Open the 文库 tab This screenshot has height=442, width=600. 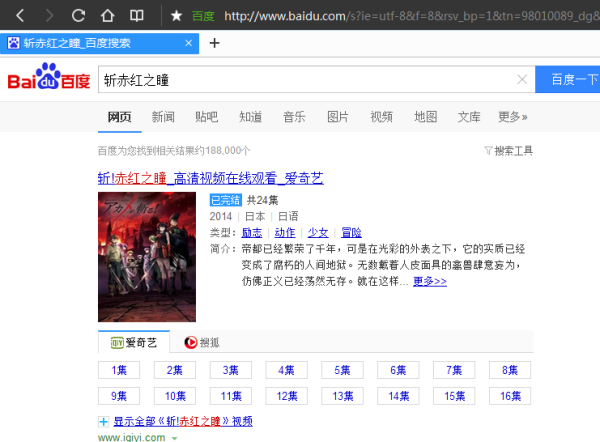tap(469, 117)
